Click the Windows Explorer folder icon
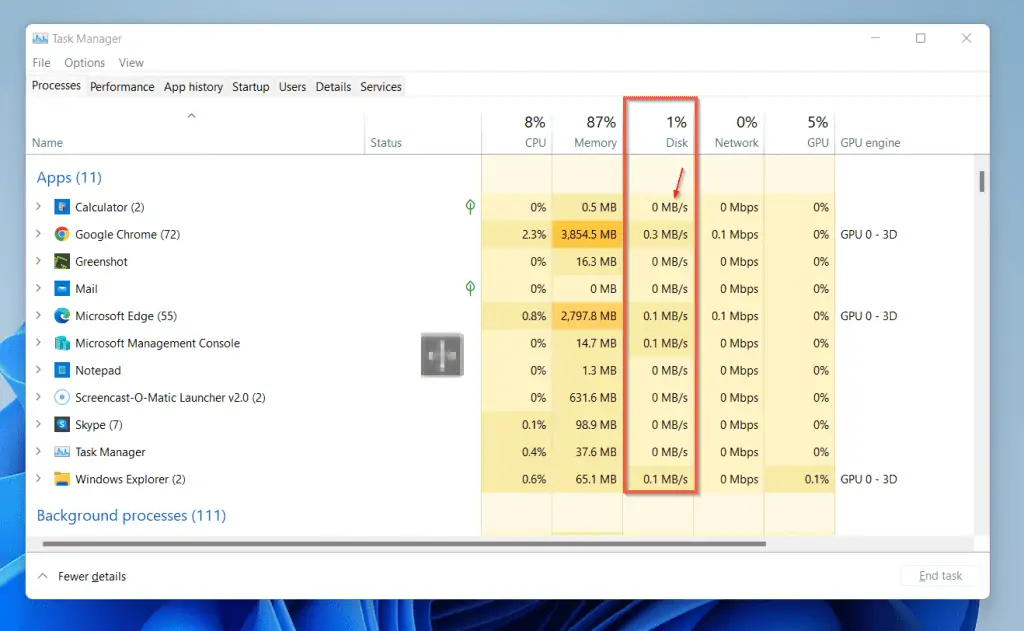Viewport: 1024px width, 631px height. tap(61, 479)
